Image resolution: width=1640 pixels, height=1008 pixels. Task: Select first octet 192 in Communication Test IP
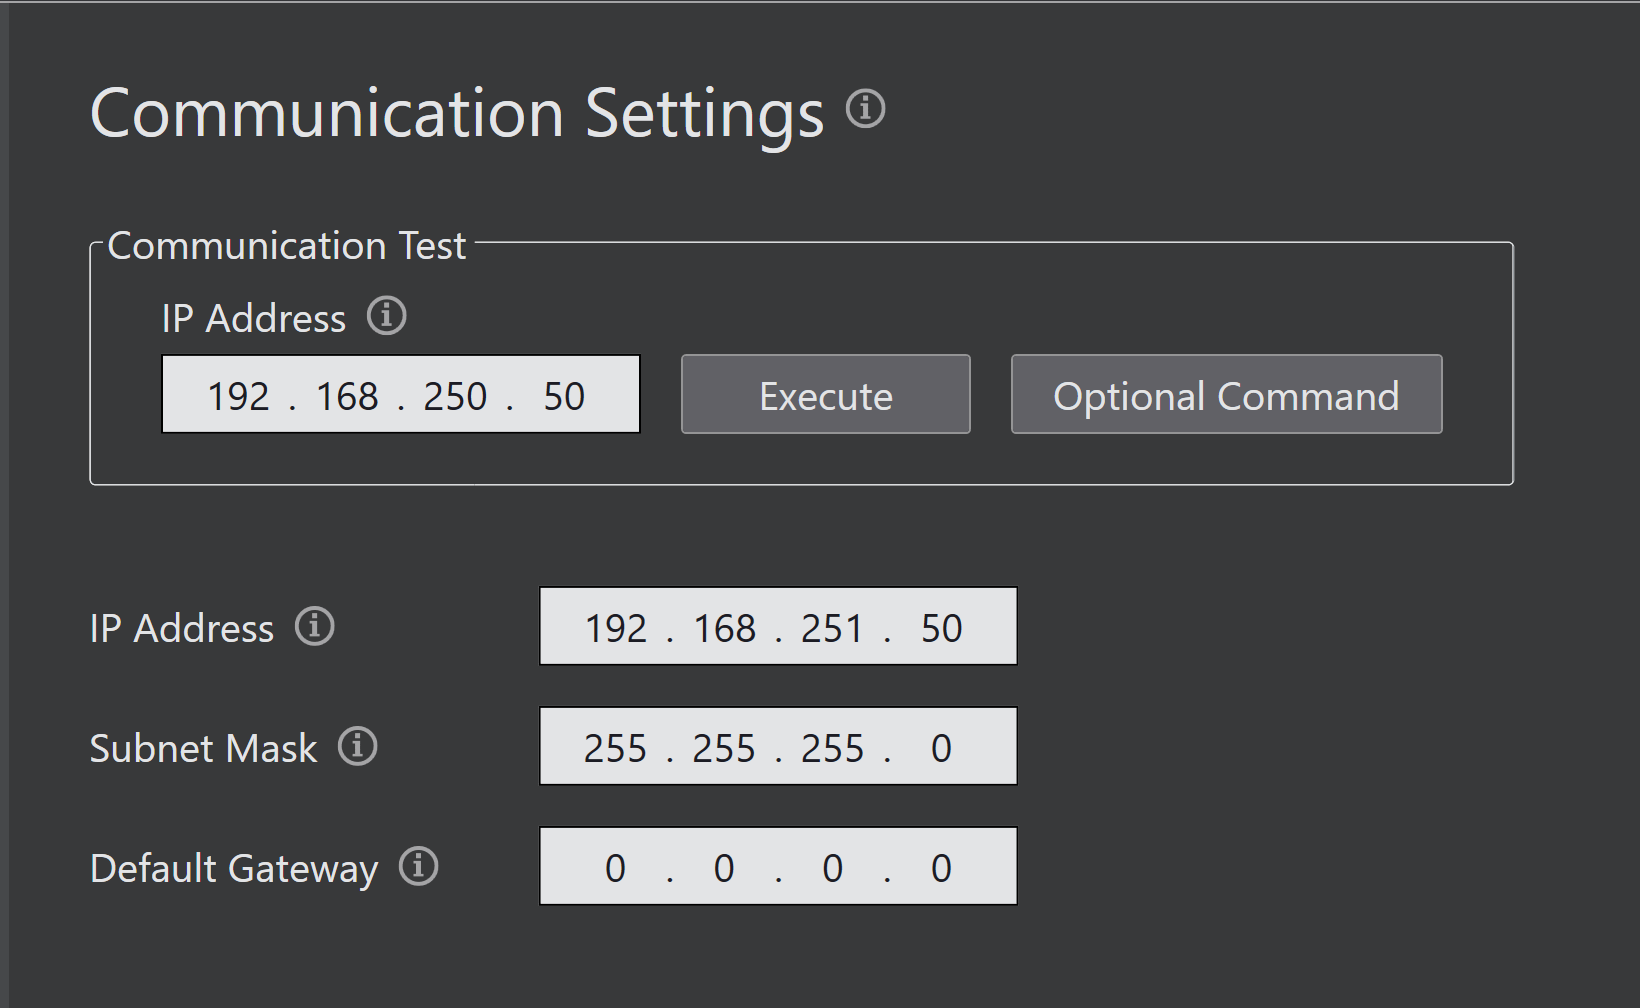click(238, 396)
